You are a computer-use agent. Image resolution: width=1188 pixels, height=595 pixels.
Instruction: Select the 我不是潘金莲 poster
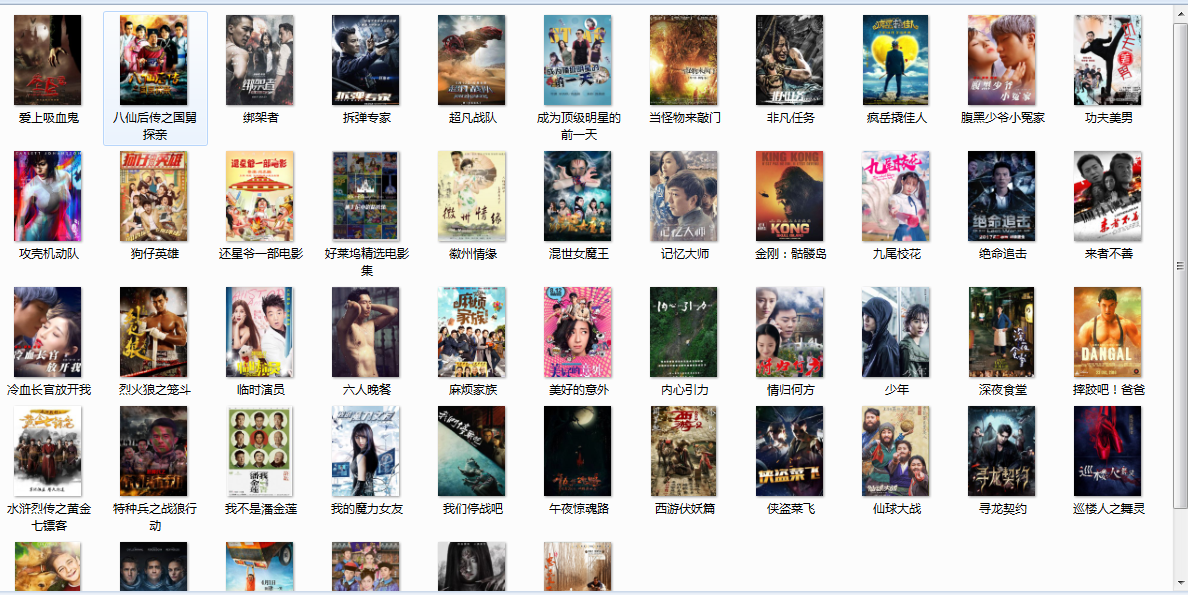[x=260, y=451]
